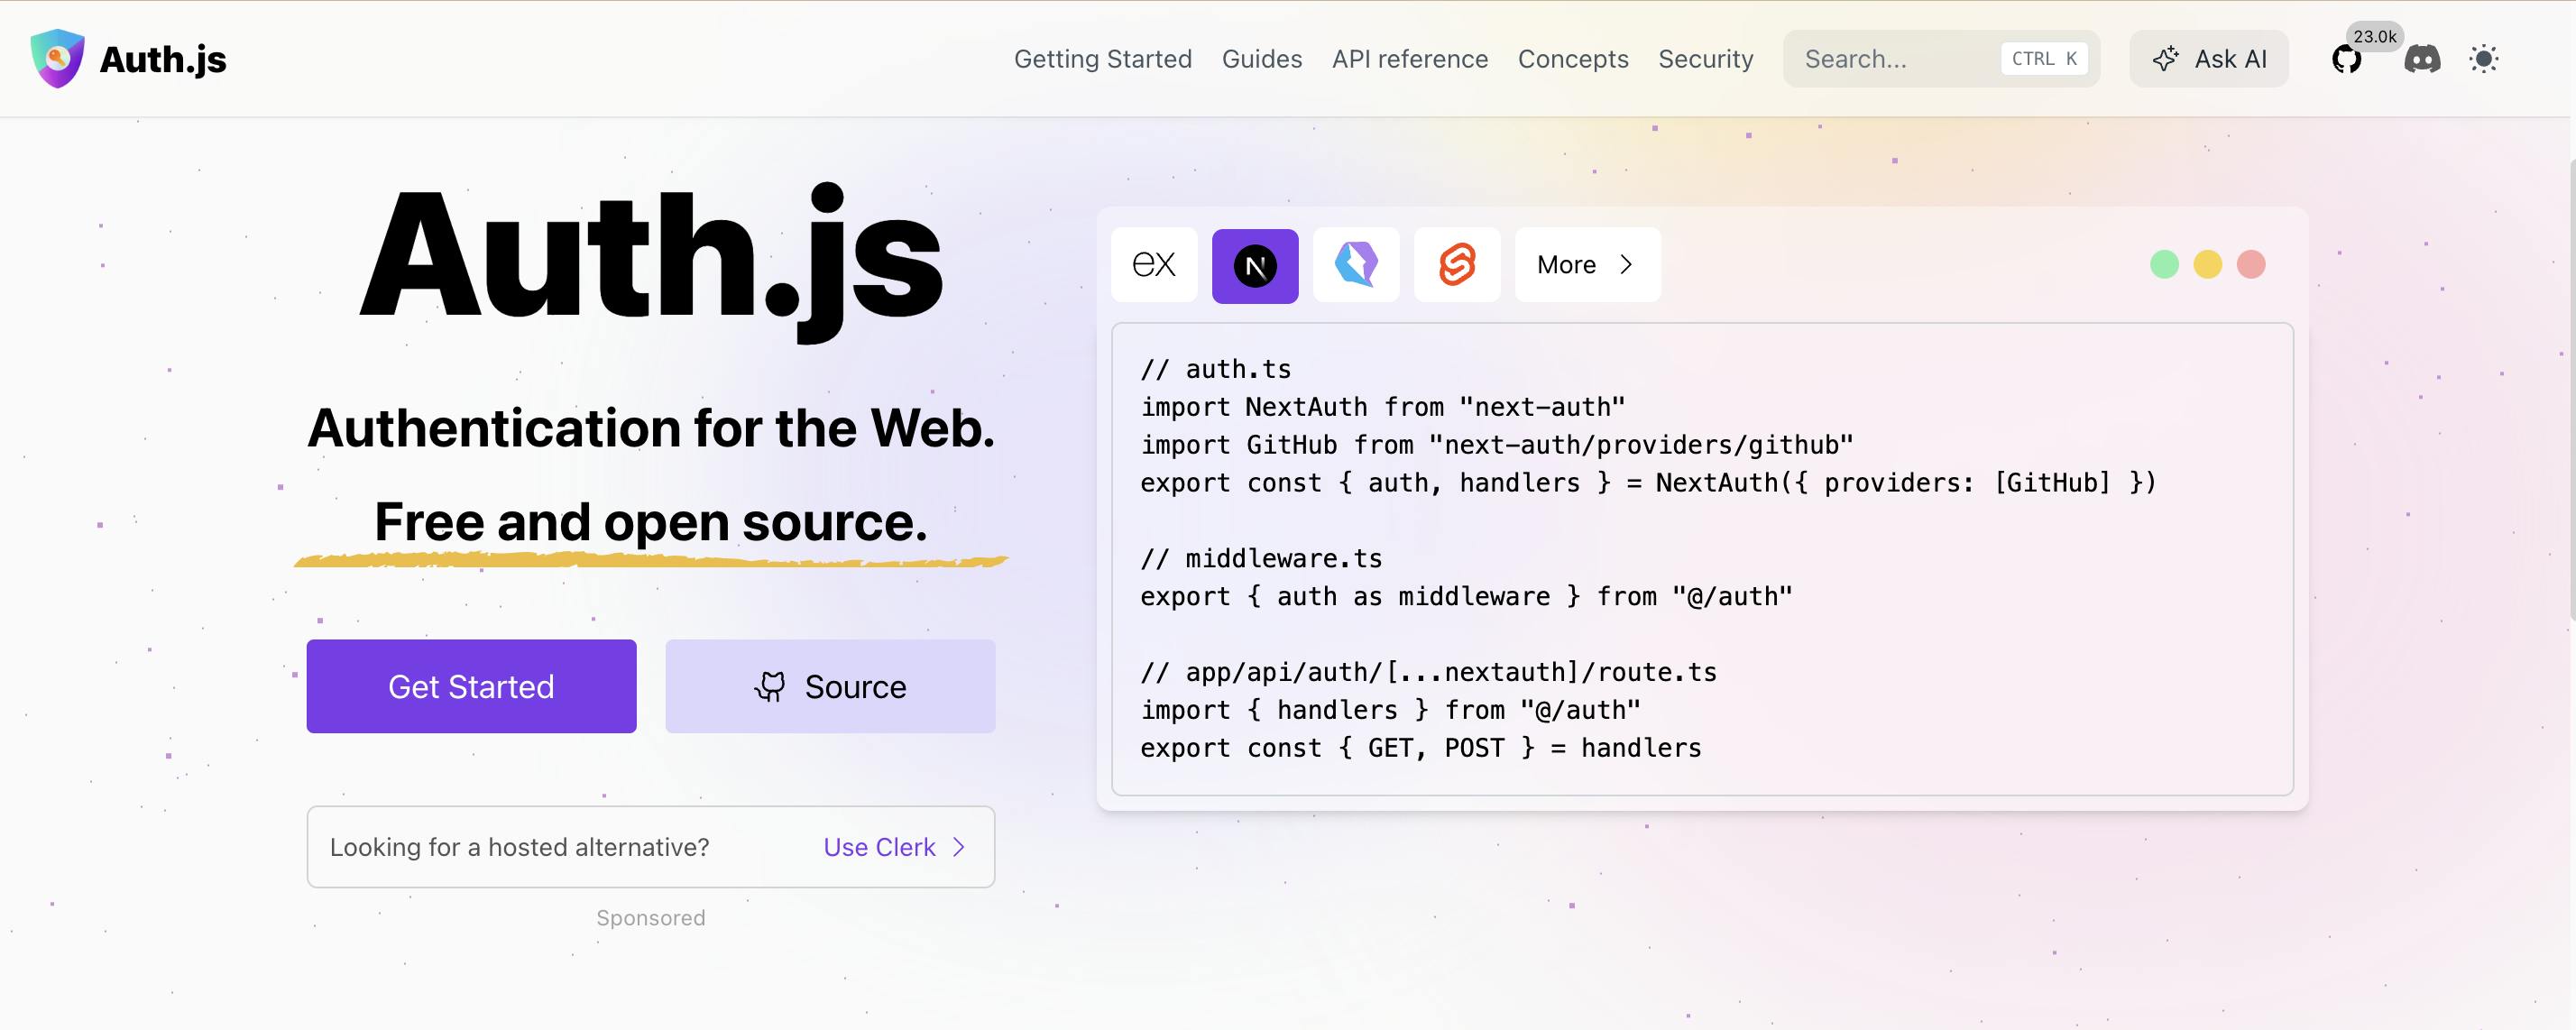This screenshot has height=1030, width=2576.
Task: Click the Ask AI sparkle button
Action: pyautogui.click(x=2208, y=59)
